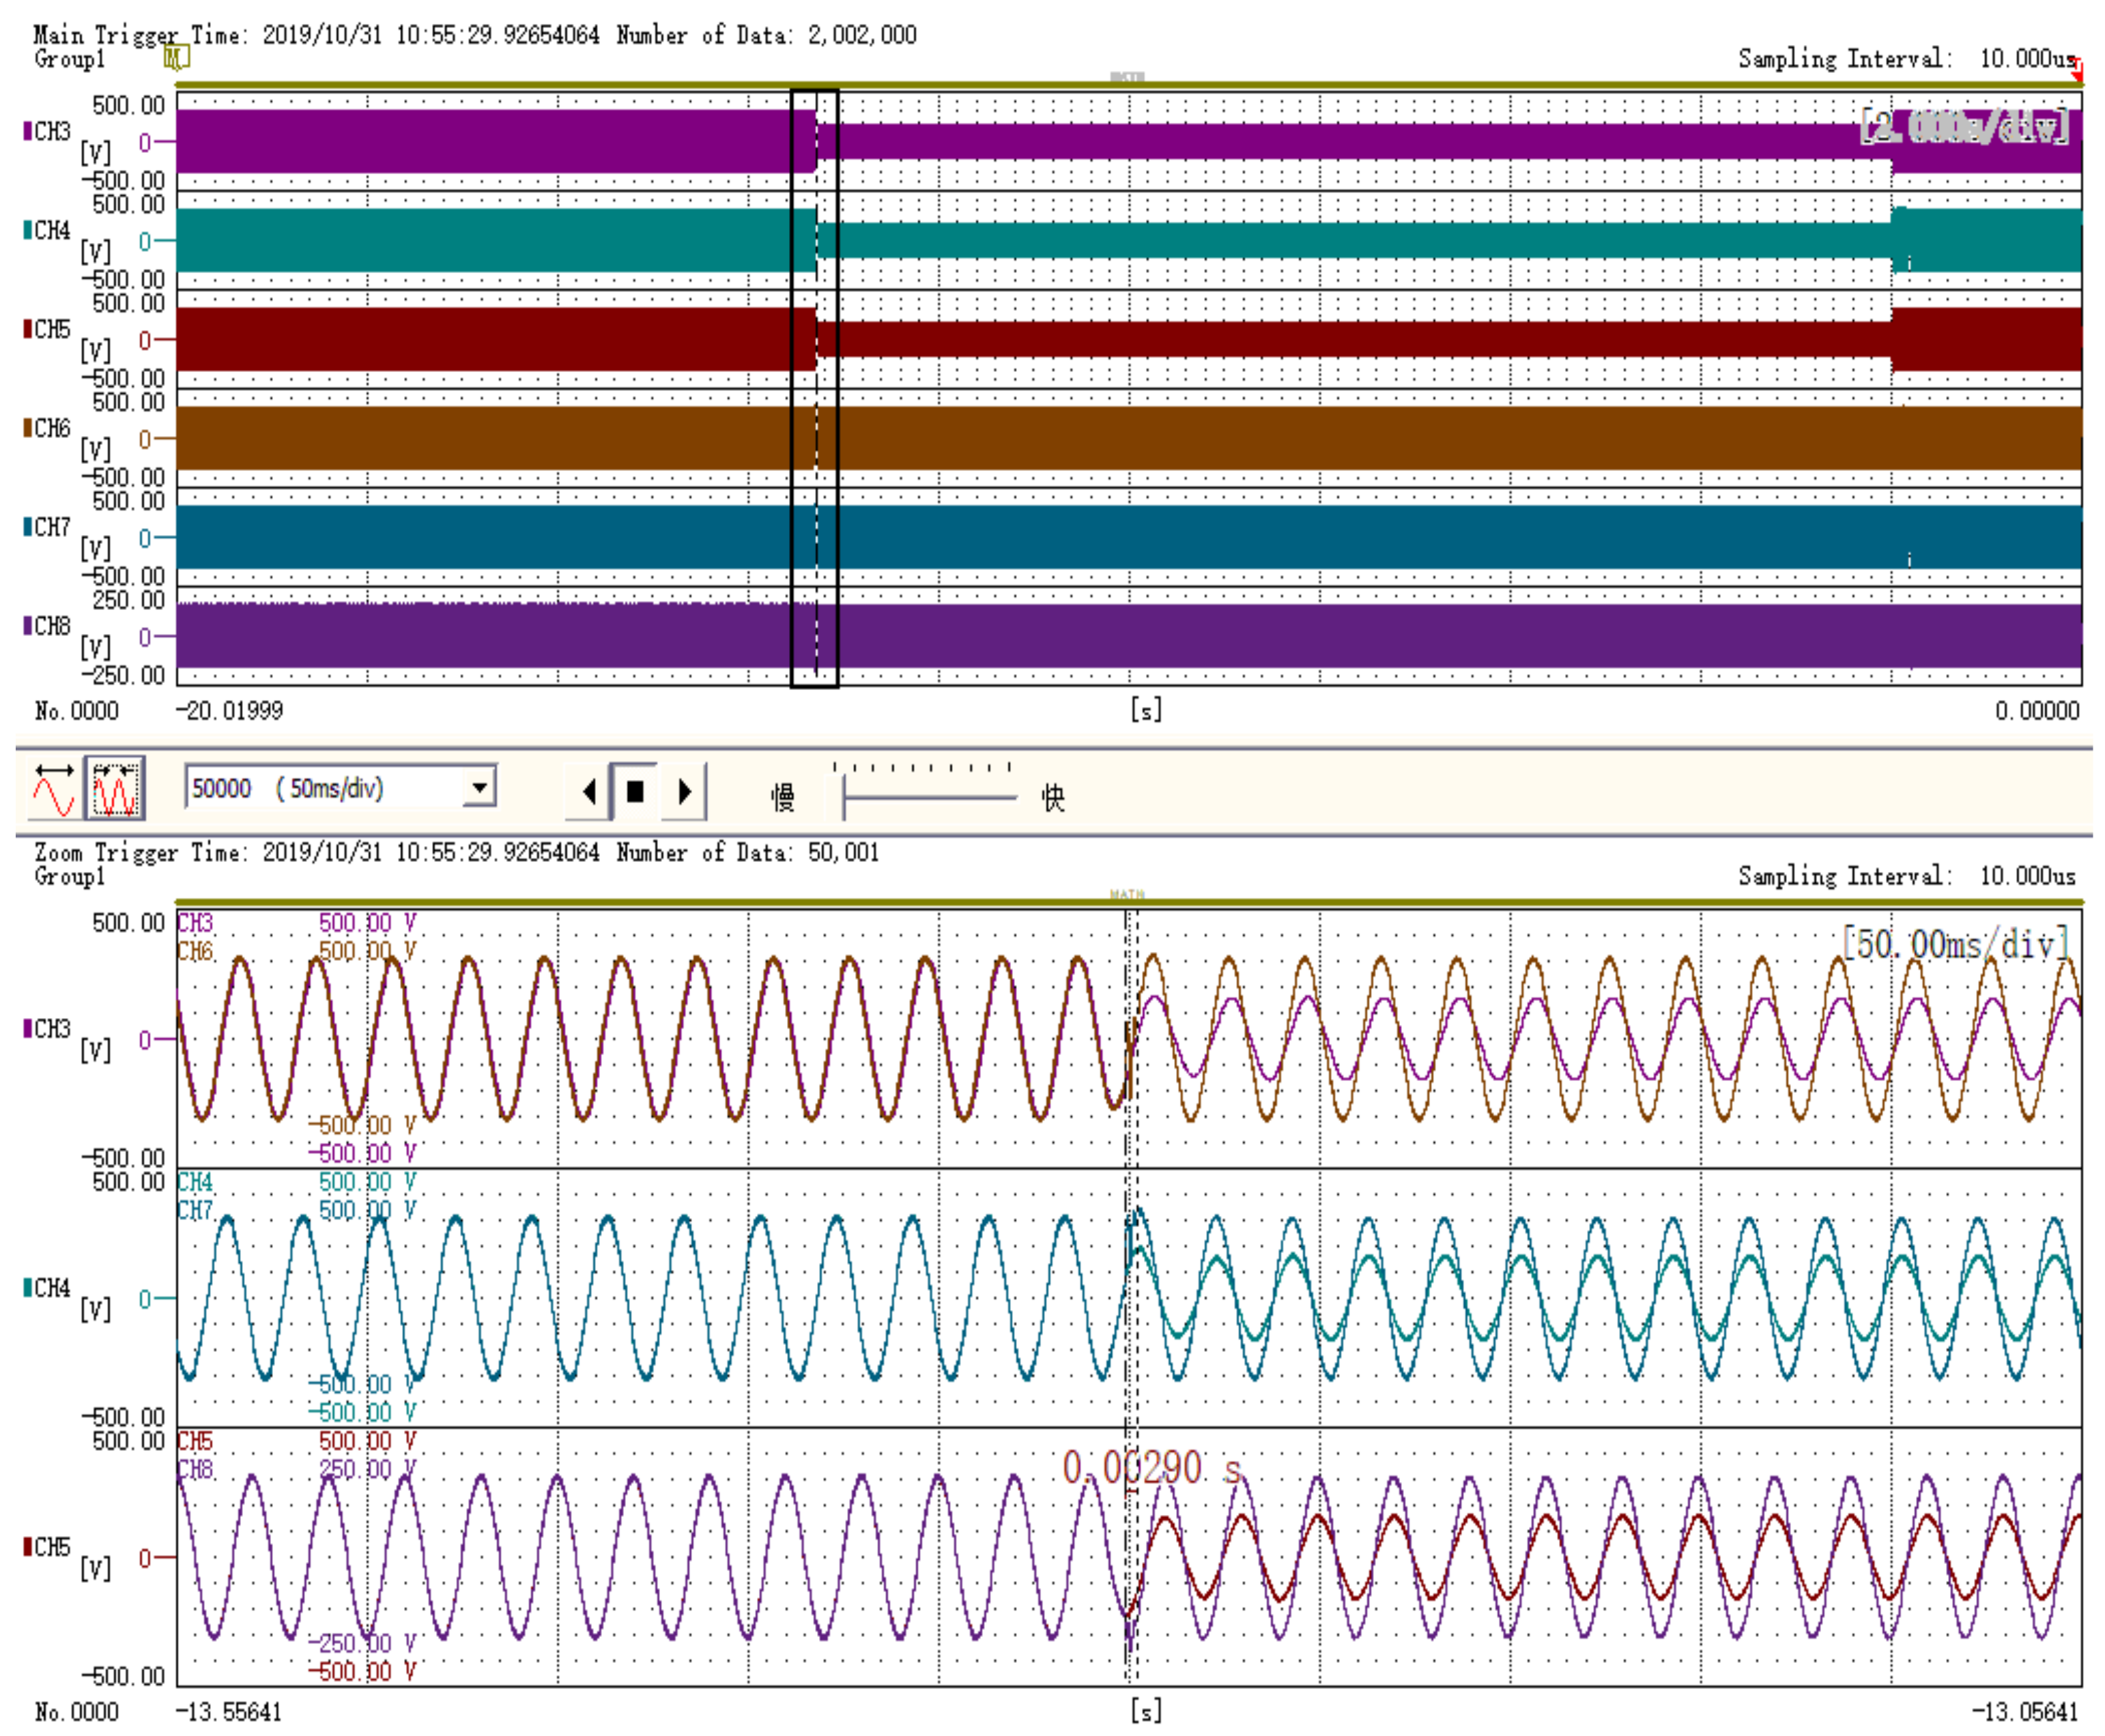2105x1736 pixels.
Task: Click the CH7 label in zoom view legend
Action: [x=195, y=1210]
